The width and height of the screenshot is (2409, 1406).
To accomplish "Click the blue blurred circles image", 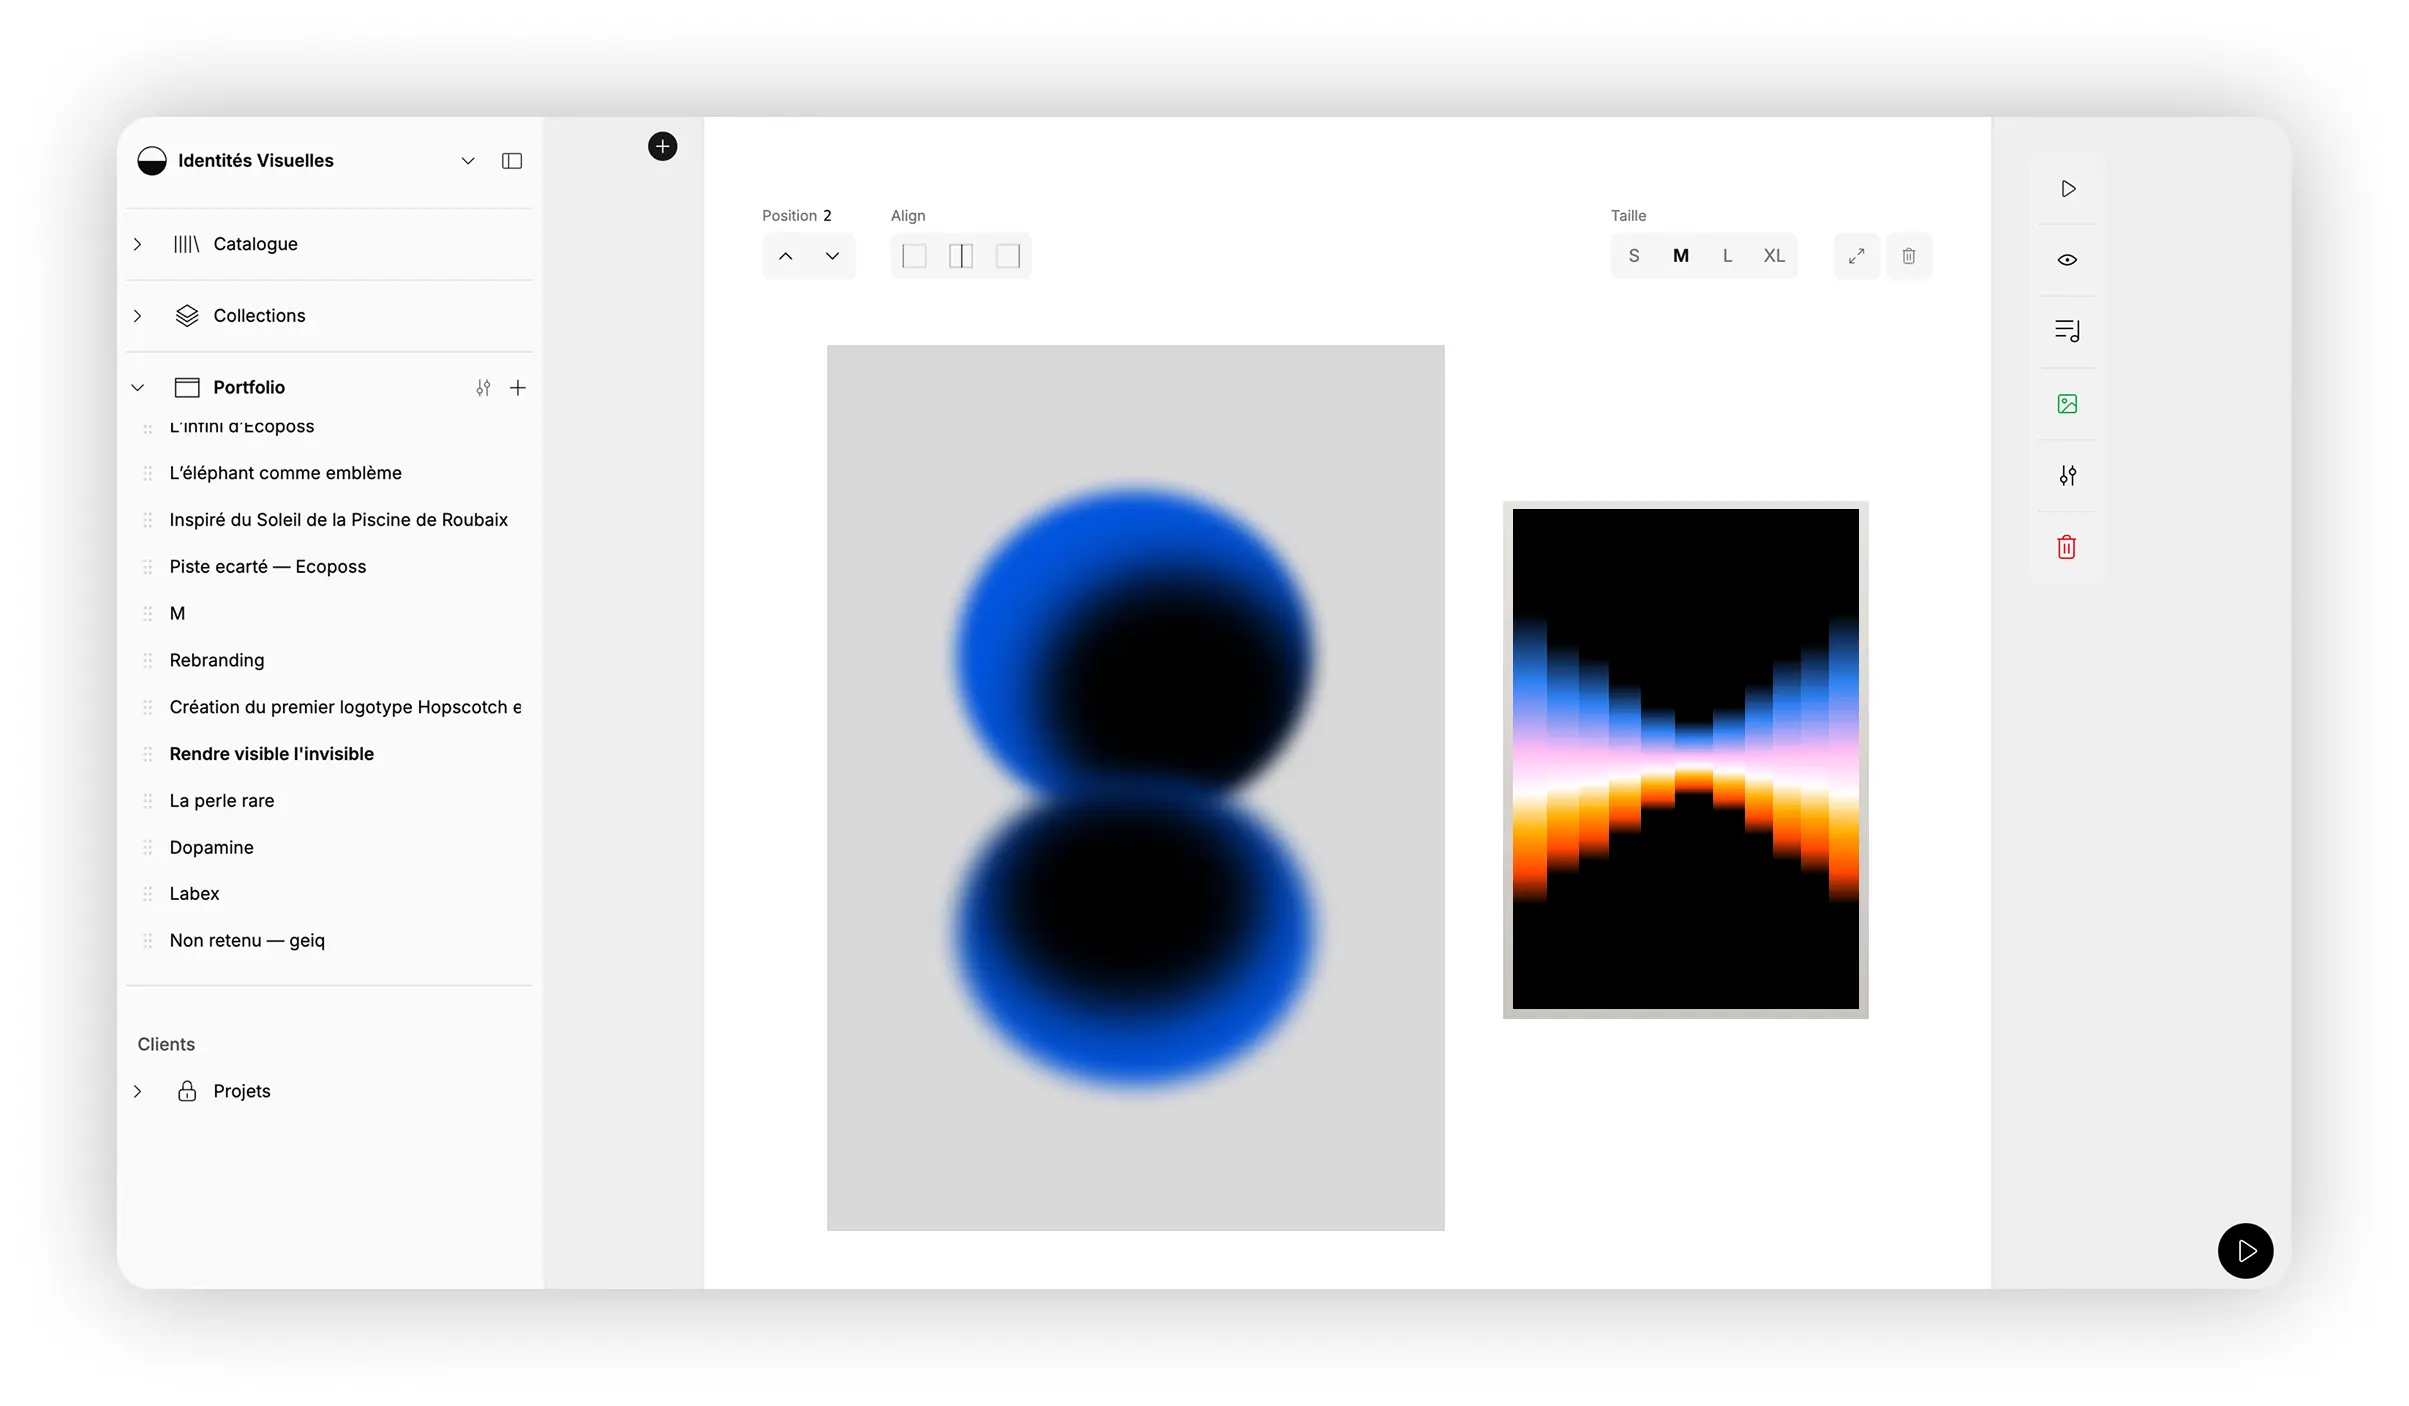I will pyautogui.click(x=1135, y=788).
